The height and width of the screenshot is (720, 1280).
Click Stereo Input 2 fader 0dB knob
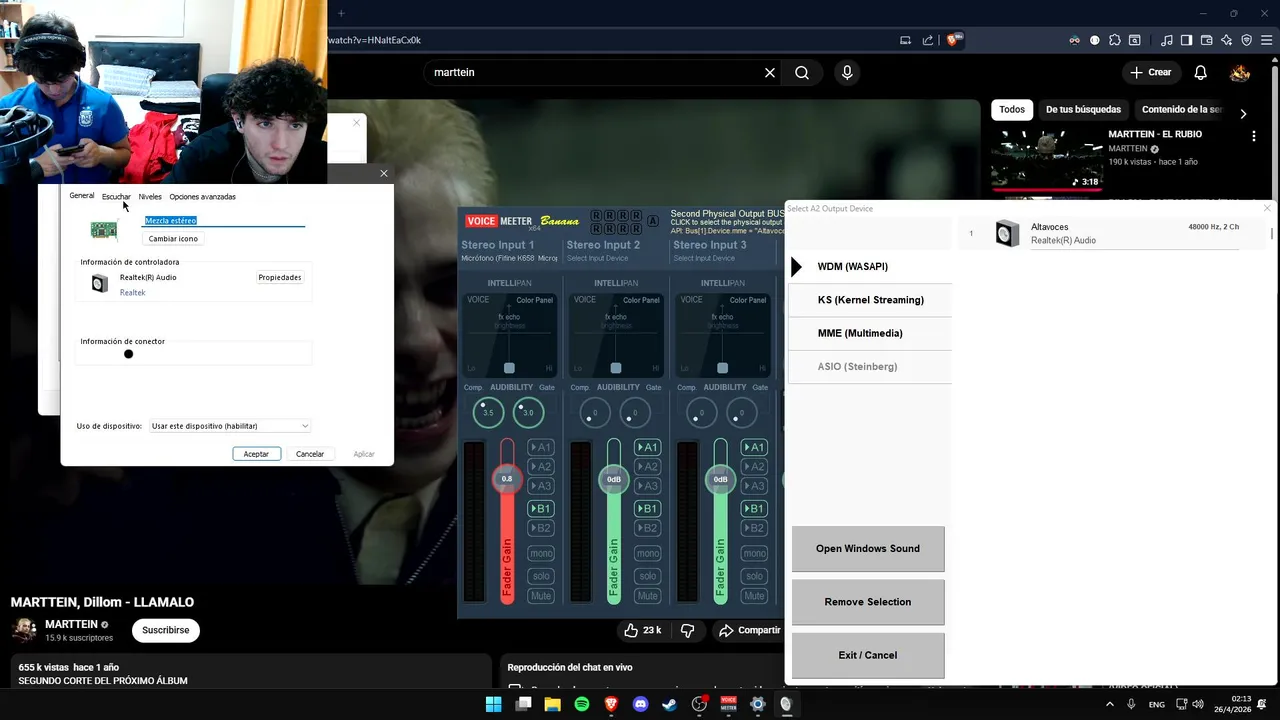(614, 479)
